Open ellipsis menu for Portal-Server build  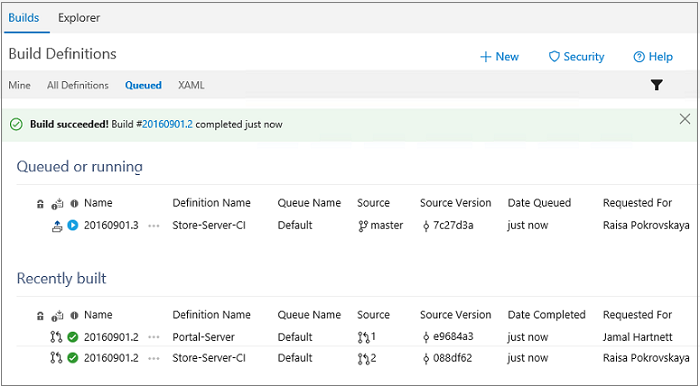pyautogui.click(x=154, y=337)
